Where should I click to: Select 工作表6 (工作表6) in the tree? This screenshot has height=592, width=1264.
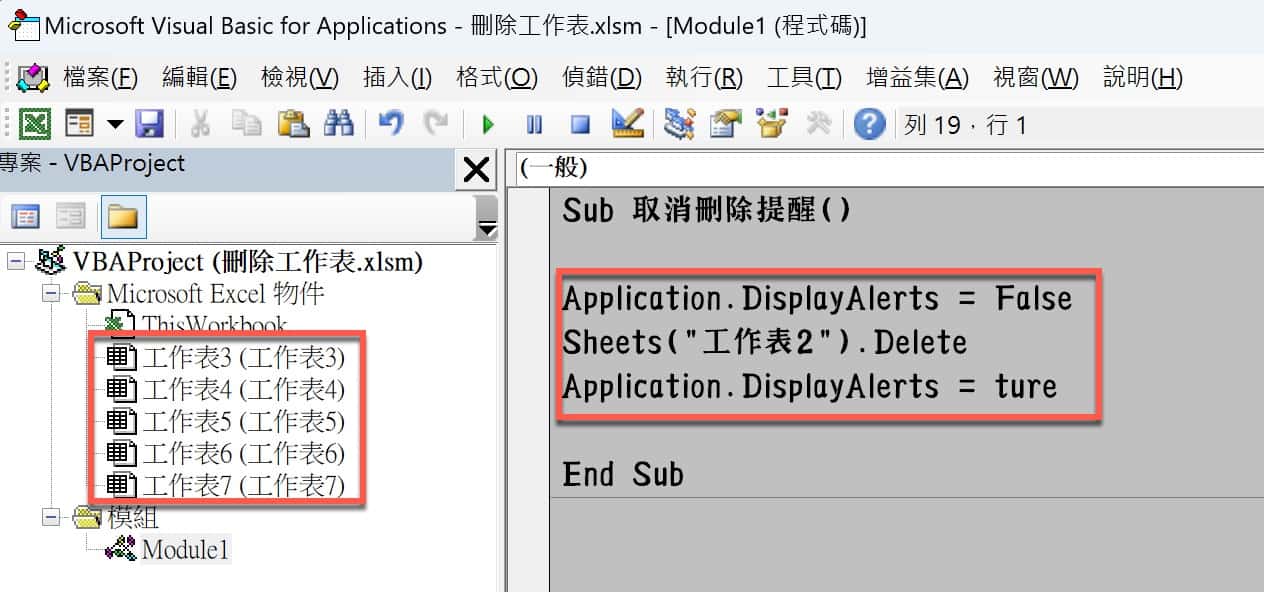[x=243, y=453]
